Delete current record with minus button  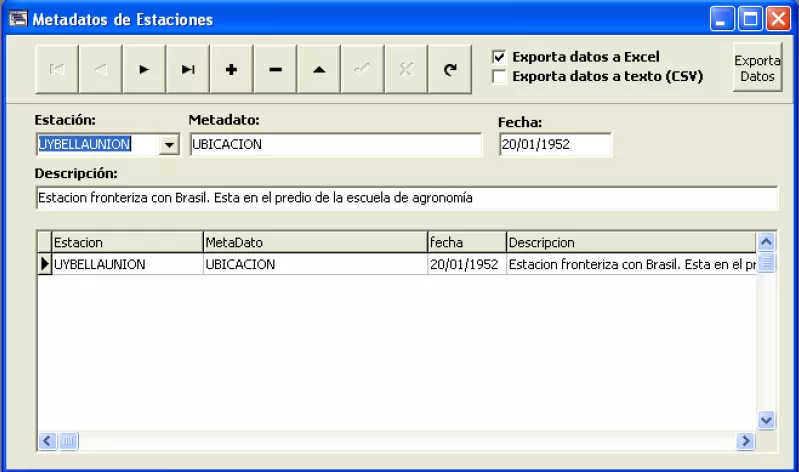275,69
